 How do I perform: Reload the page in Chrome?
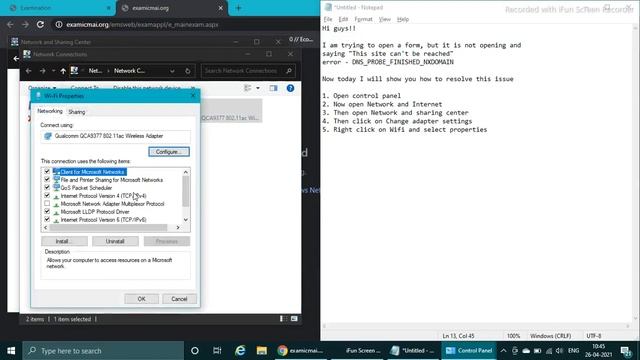(40, 24)
